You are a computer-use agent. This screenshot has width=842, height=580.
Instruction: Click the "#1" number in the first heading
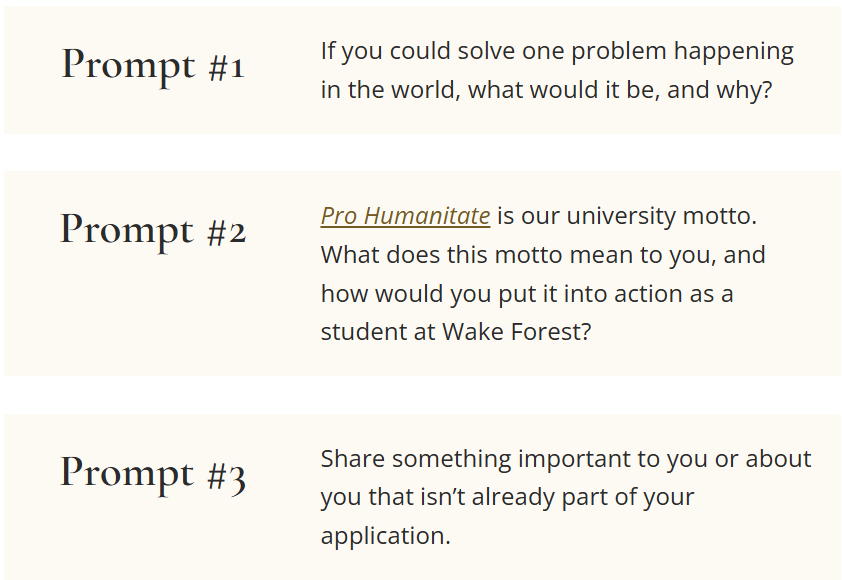click(226, 67)
